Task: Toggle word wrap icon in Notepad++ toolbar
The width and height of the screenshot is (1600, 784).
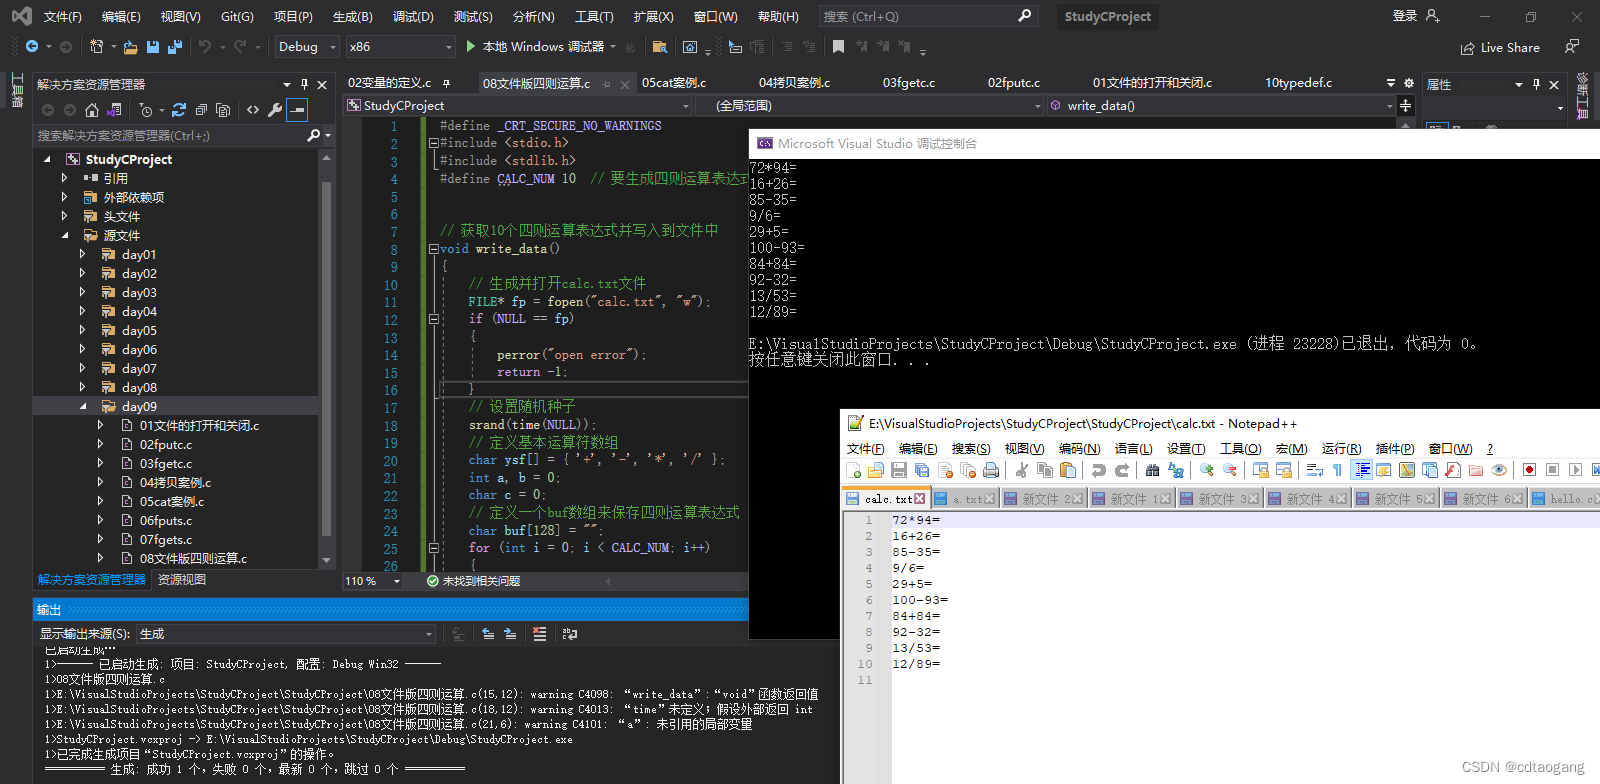Action: [1315, 470]
